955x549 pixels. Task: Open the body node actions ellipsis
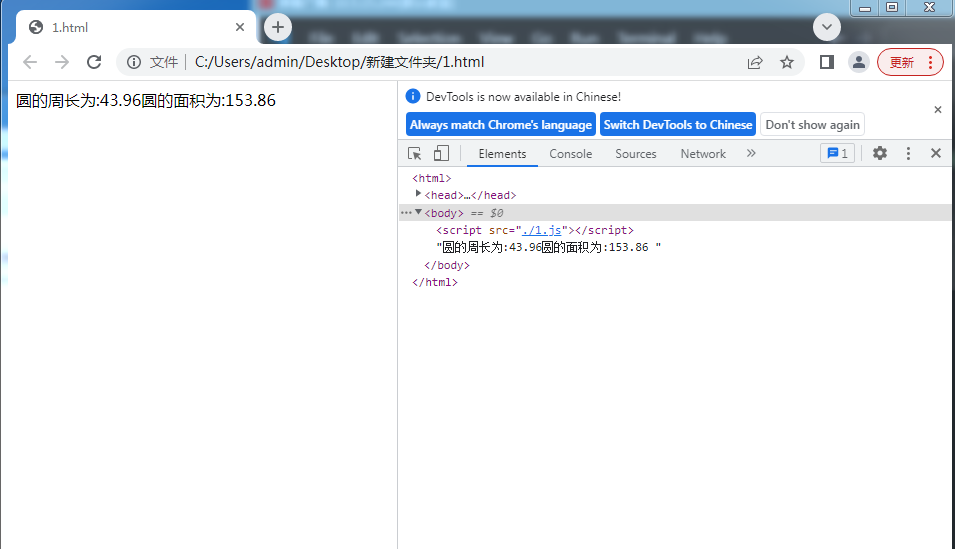[406, 213]
